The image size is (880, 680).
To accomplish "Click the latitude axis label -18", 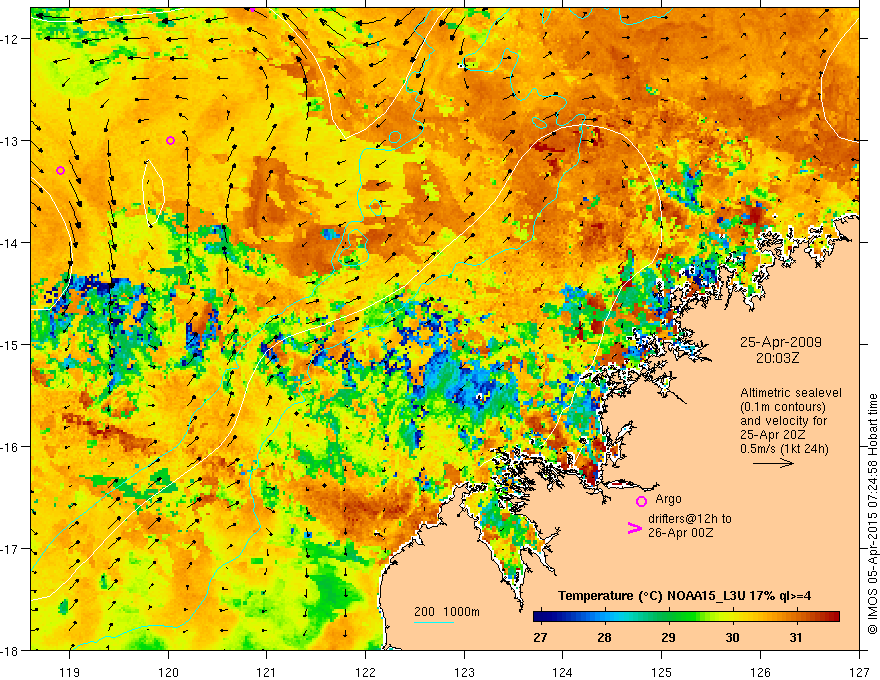I will (x=11, y=650).
